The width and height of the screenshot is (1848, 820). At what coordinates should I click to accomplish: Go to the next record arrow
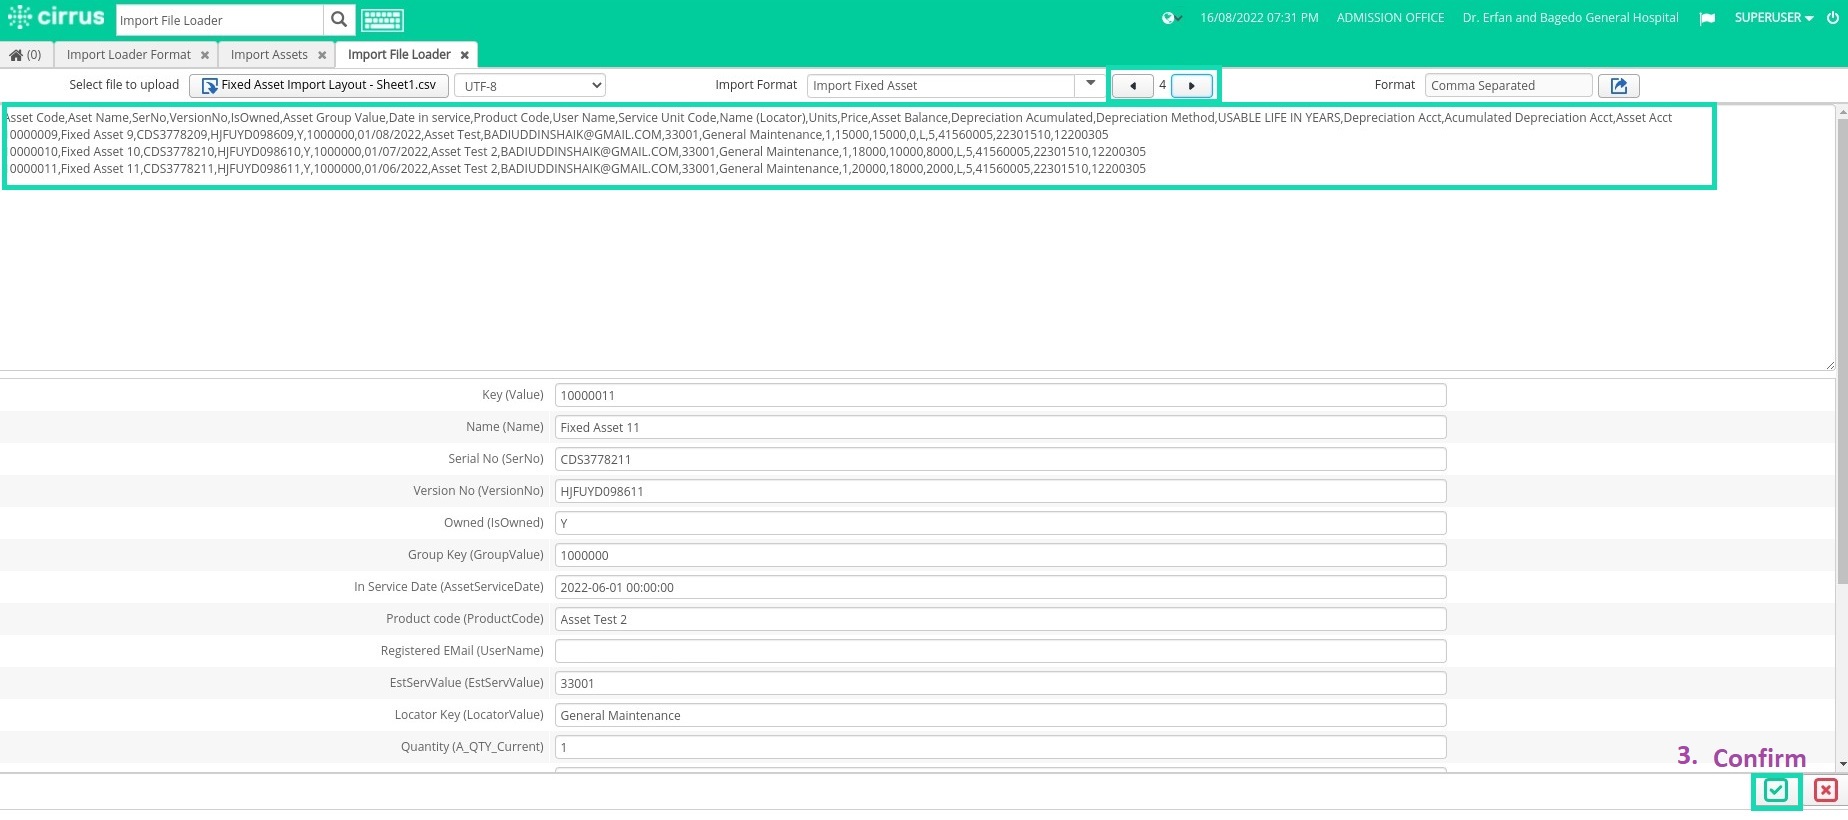tap(1192, 86)
